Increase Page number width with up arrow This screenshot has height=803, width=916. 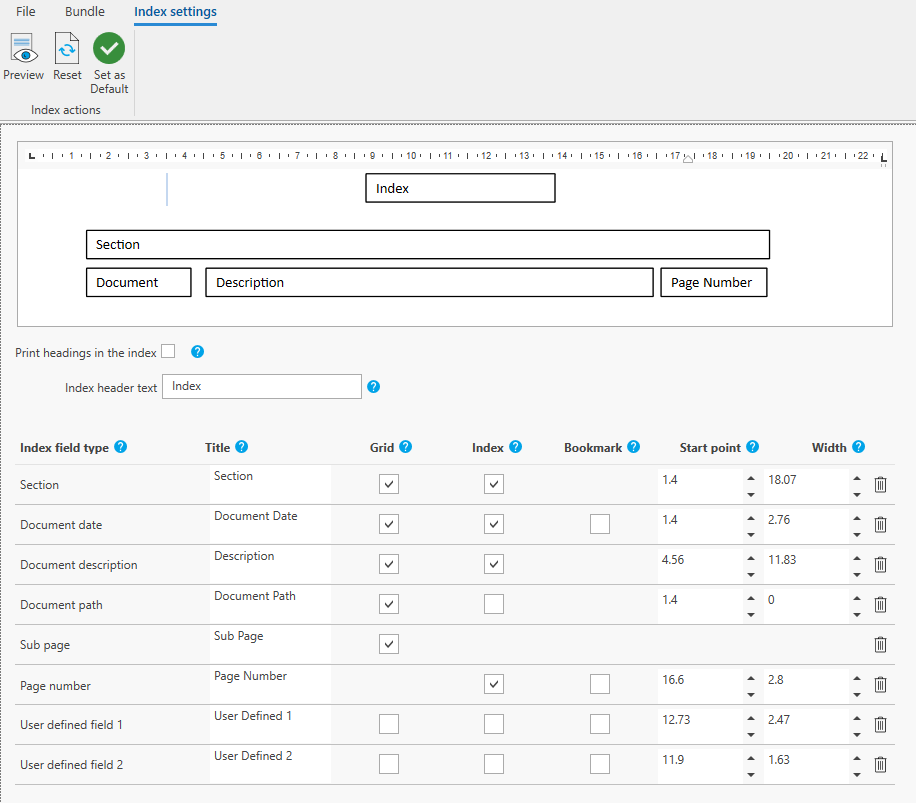pyautogui.click(x=857, y=678)
